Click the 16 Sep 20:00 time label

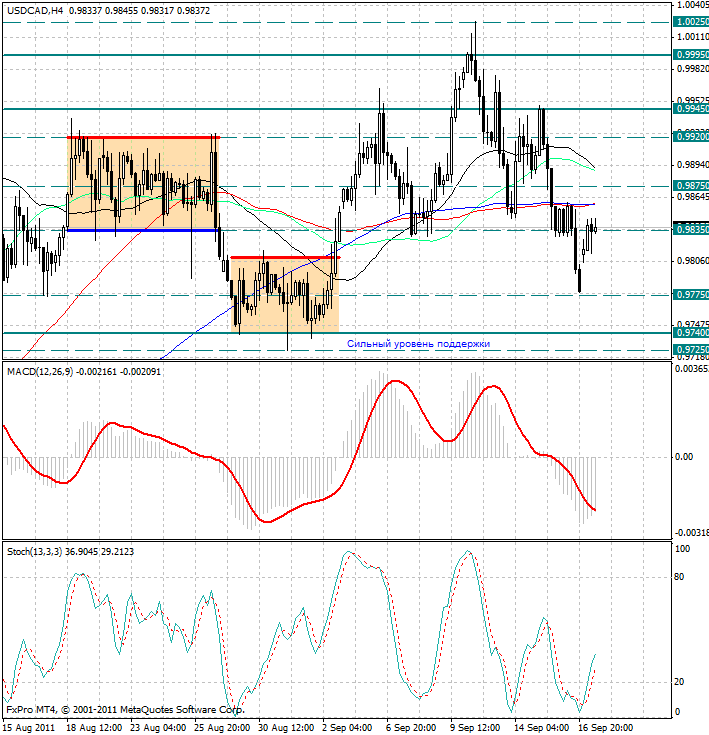click(607, 727)
